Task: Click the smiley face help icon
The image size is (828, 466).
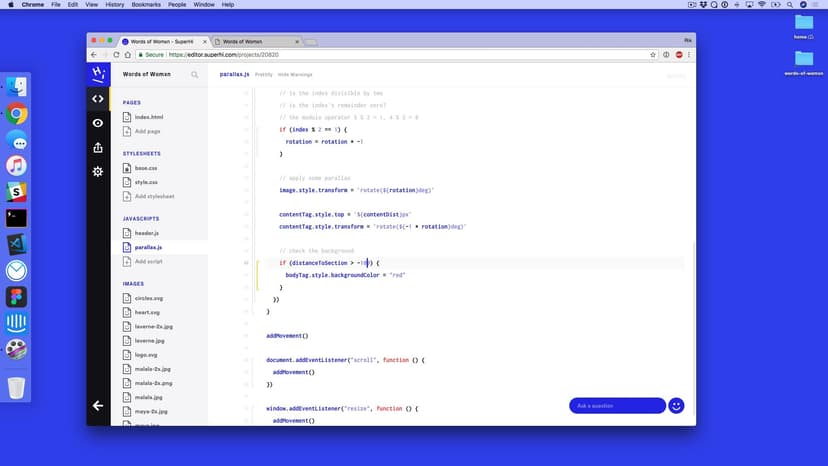Action: [676, 405]
